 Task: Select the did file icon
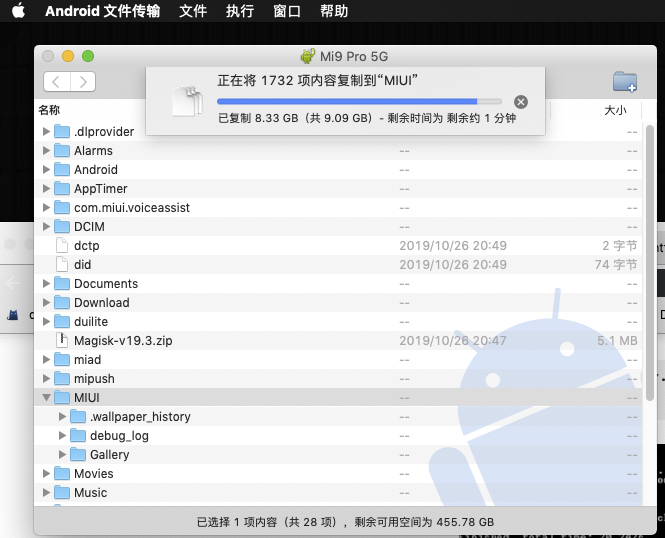point(62,265)
